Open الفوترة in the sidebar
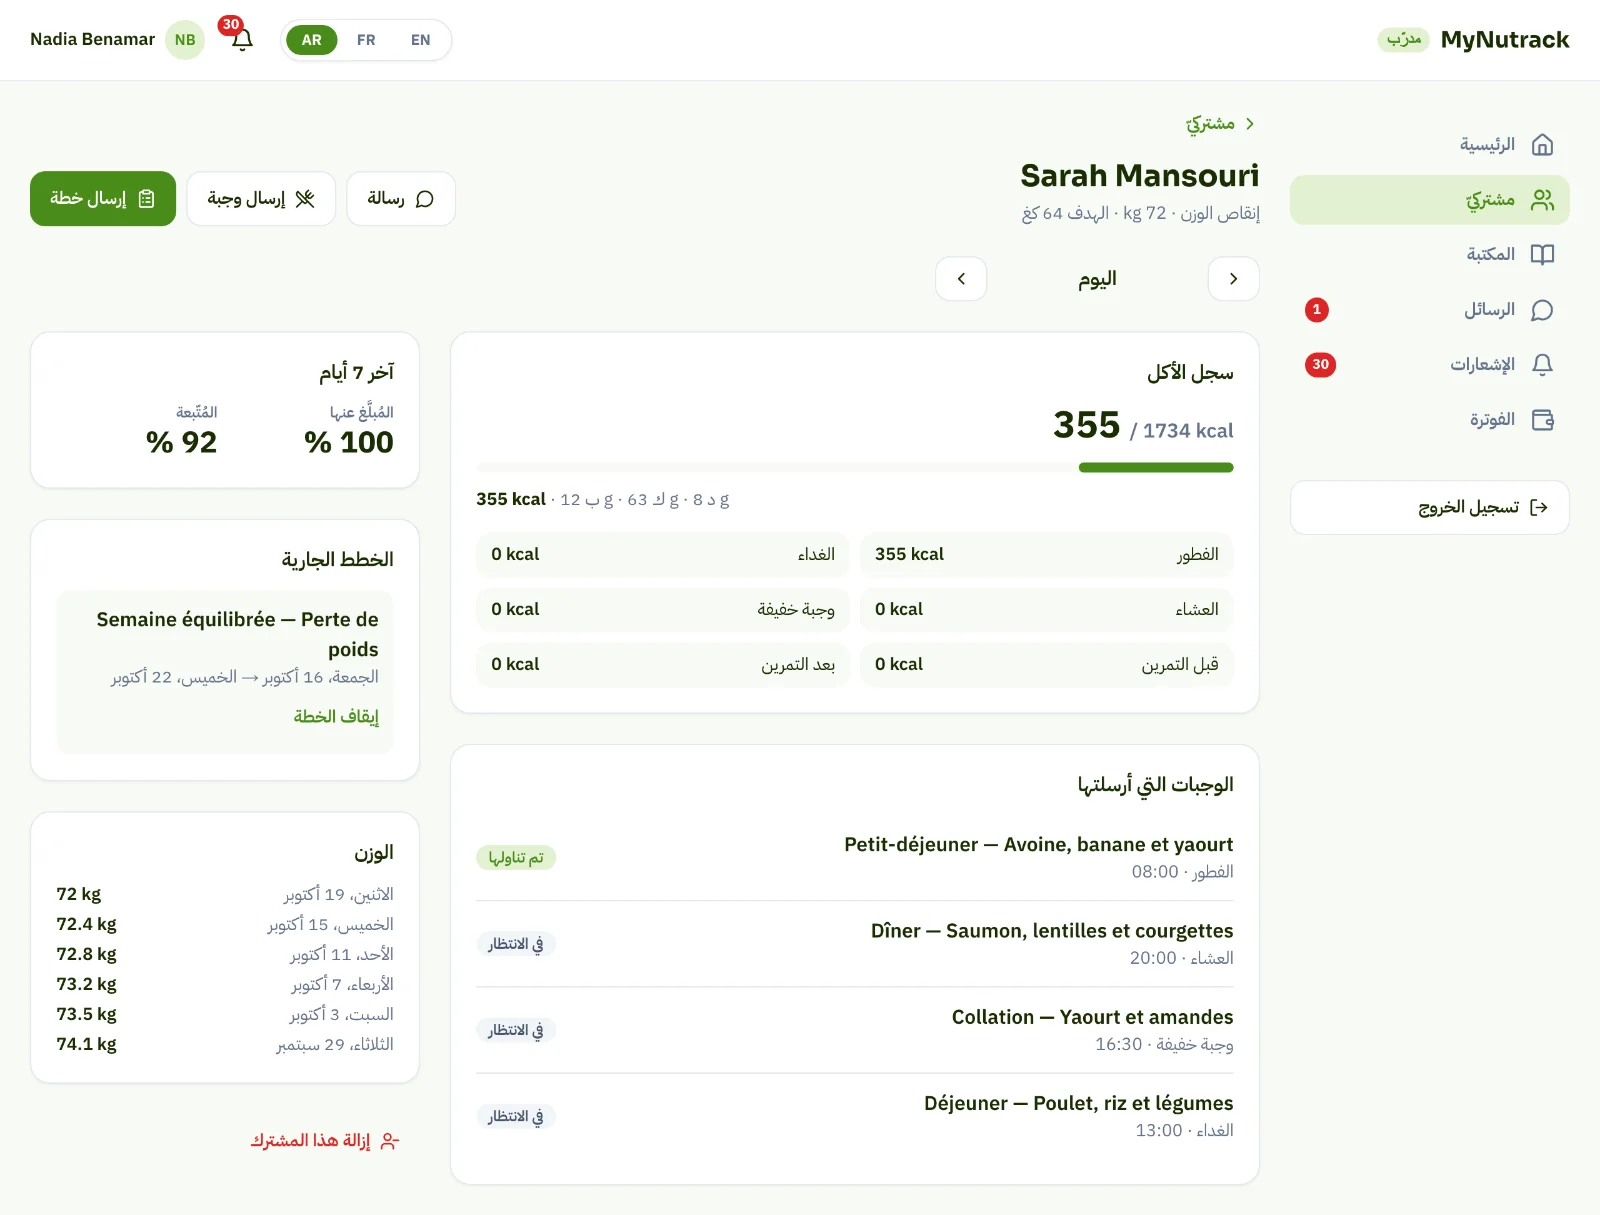Screen dimensions: 1600x1215 point(1430,420)
